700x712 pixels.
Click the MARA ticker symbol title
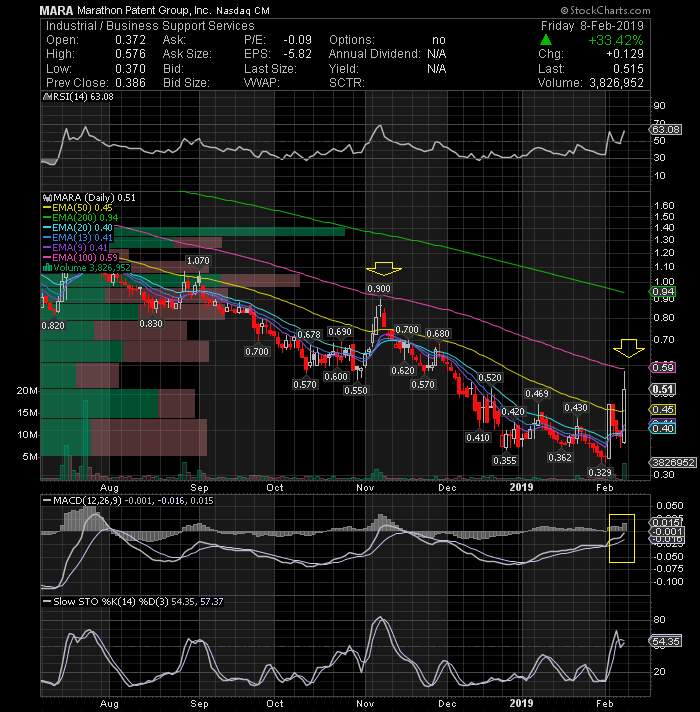56,10
